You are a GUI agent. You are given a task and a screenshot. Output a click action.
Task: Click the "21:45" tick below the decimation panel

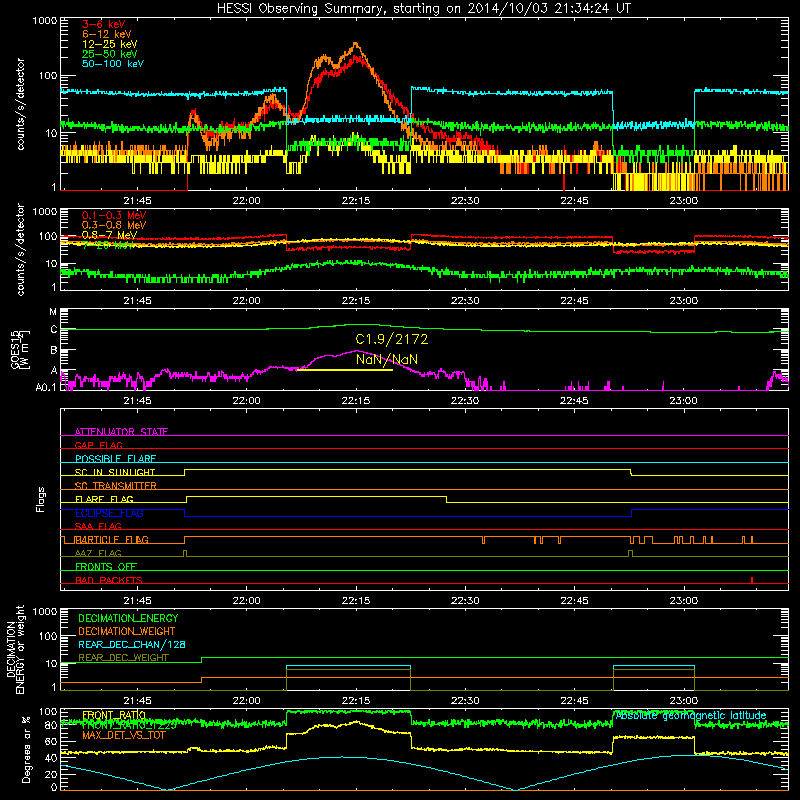click(x=137, y=701)
